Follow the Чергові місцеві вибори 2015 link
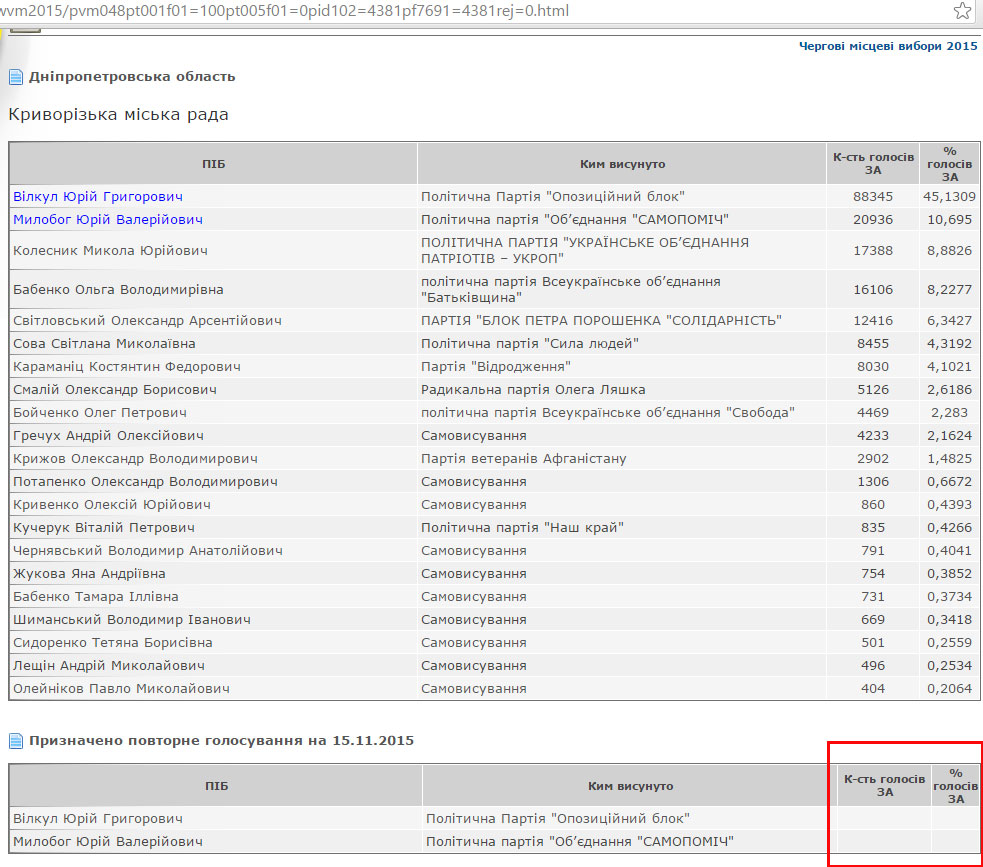The height and width of the screenshot is (867, 983). click(x=887, y=46)
